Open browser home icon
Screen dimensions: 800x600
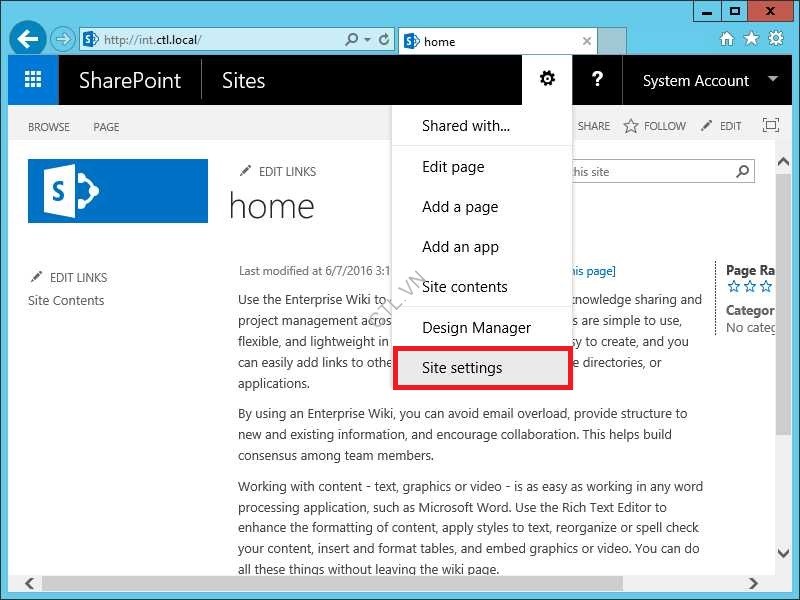point(727,39)
